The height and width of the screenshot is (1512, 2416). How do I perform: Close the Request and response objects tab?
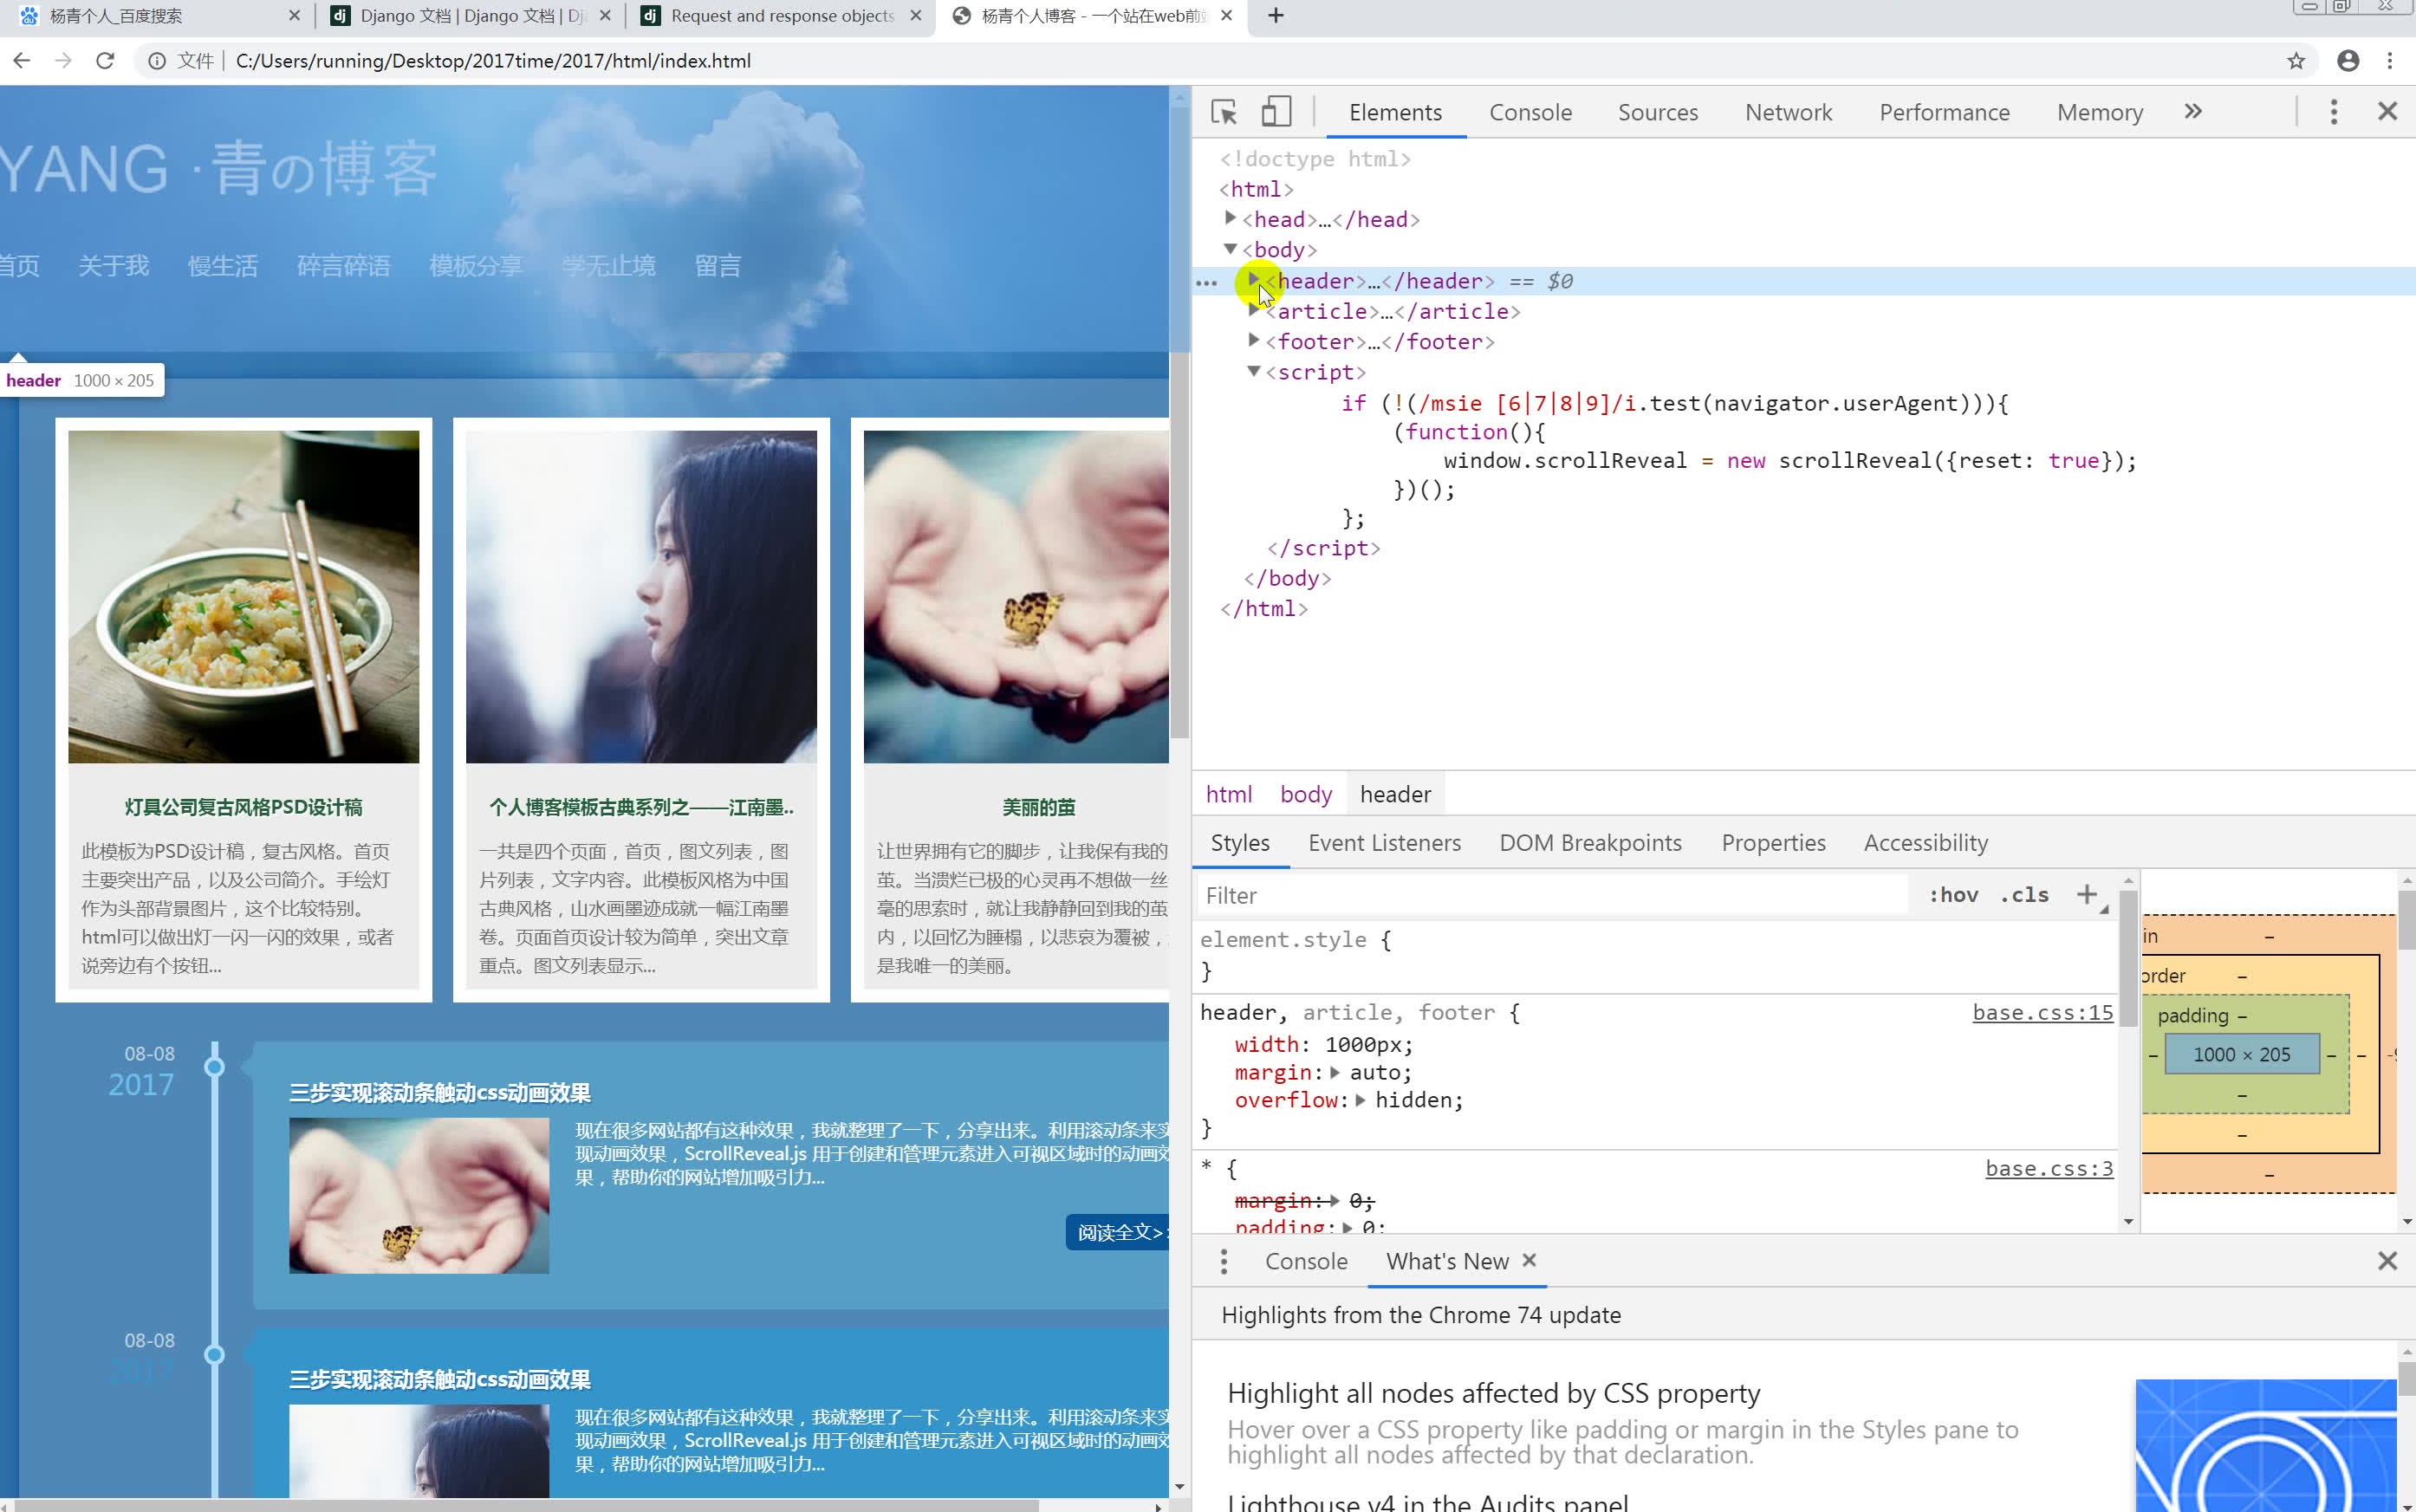(x=916, y=16)
